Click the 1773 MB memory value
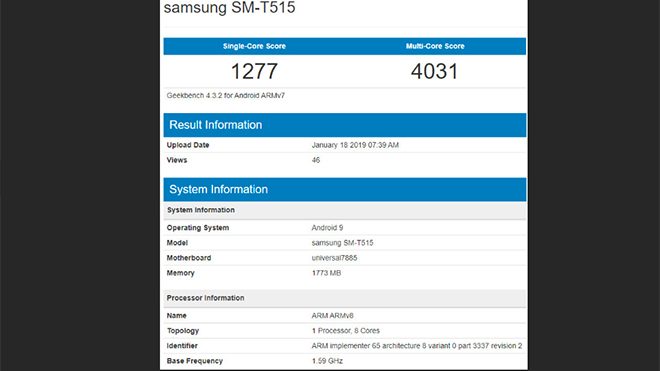660x371 pixels. (326, 273)
